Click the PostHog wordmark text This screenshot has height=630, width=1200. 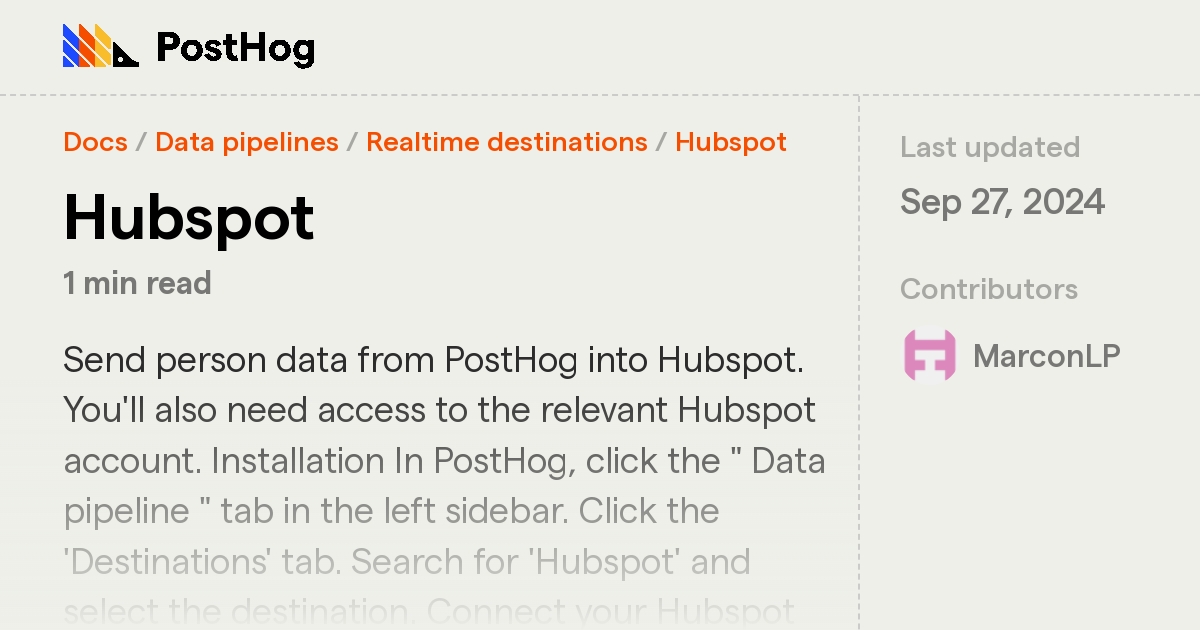[x=236, y=47]
